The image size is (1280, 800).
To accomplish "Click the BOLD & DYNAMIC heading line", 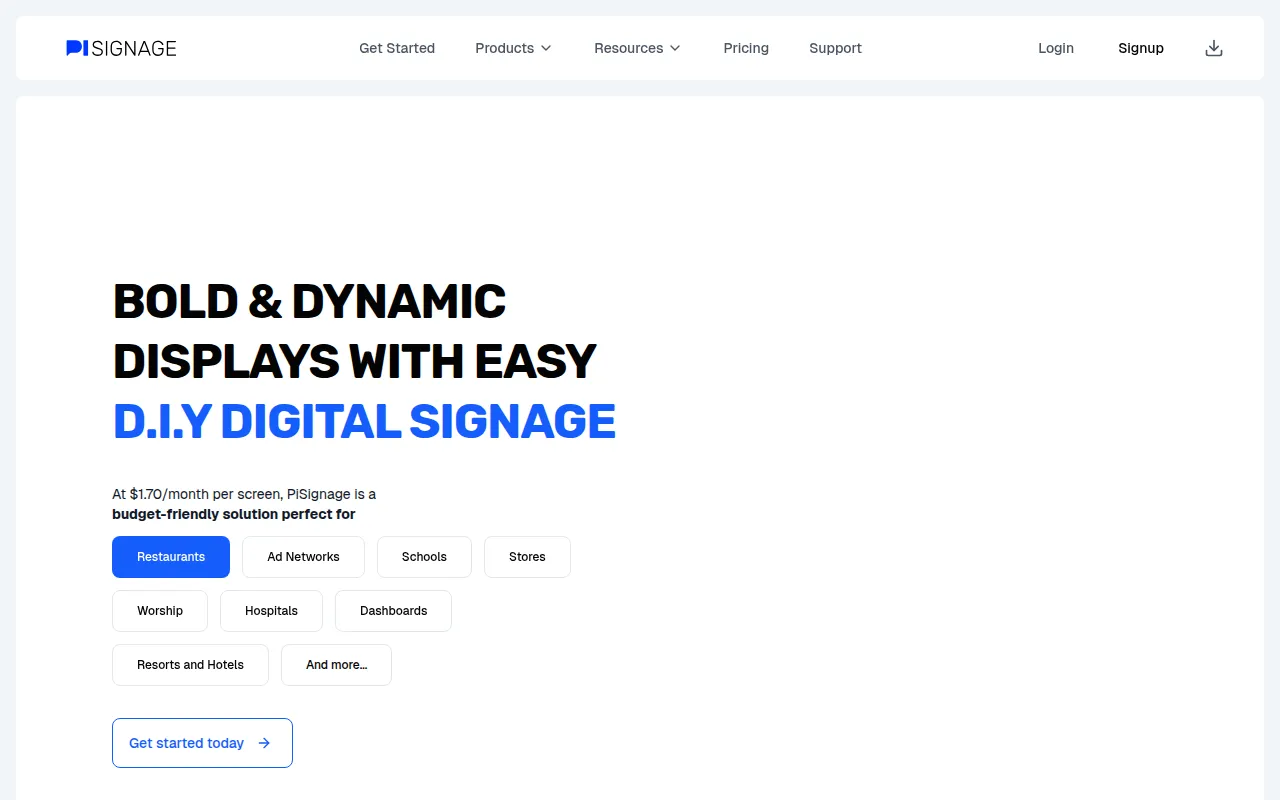I will tap(309, 301).
